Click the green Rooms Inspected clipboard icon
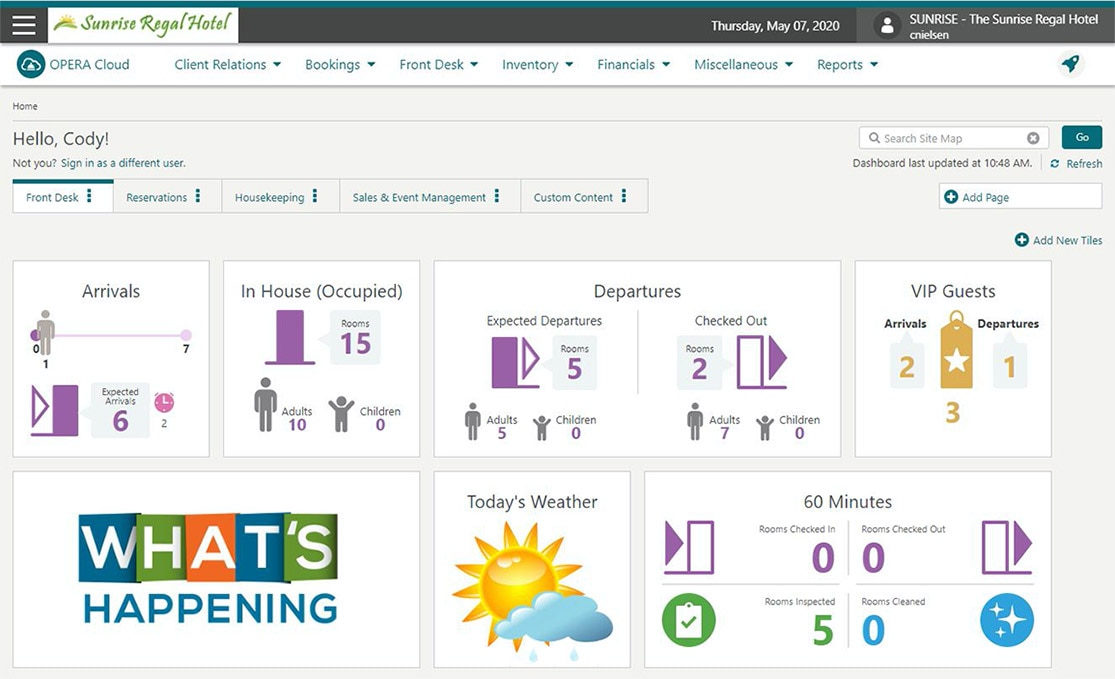The image size is (1115, 679). [x=688, y=620]
